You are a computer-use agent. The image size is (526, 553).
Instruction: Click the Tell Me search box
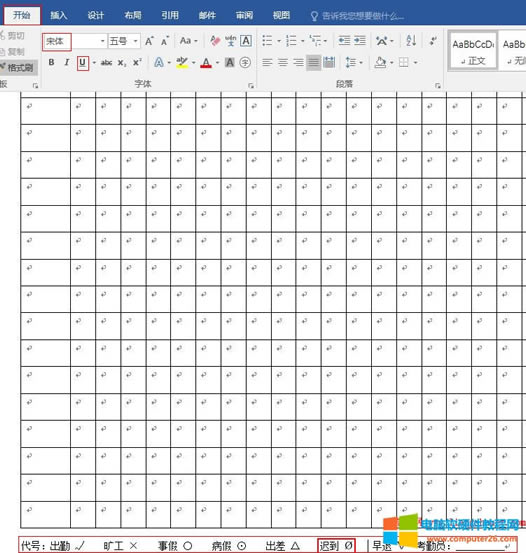[x=357, y=16]
